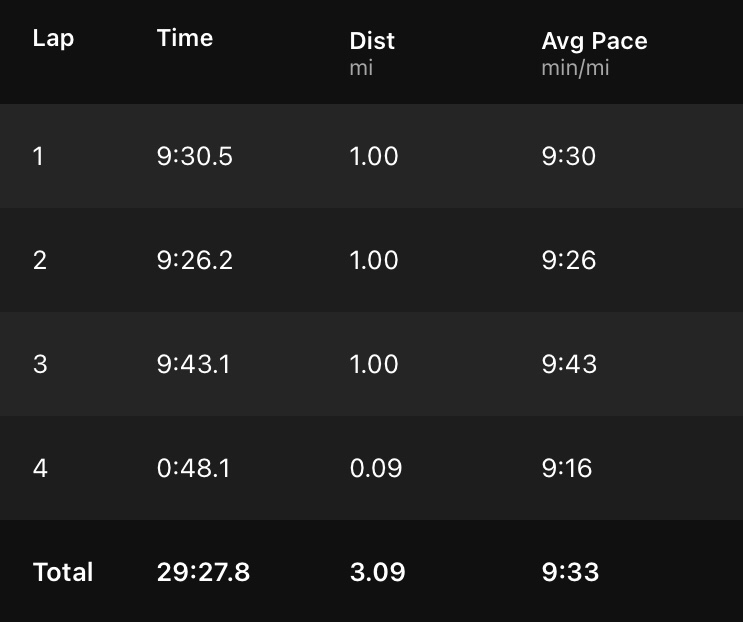This screenshot has height=622, width=743.
Task: Click lap 1 time 9:30.5
Action: coord(195,156)
